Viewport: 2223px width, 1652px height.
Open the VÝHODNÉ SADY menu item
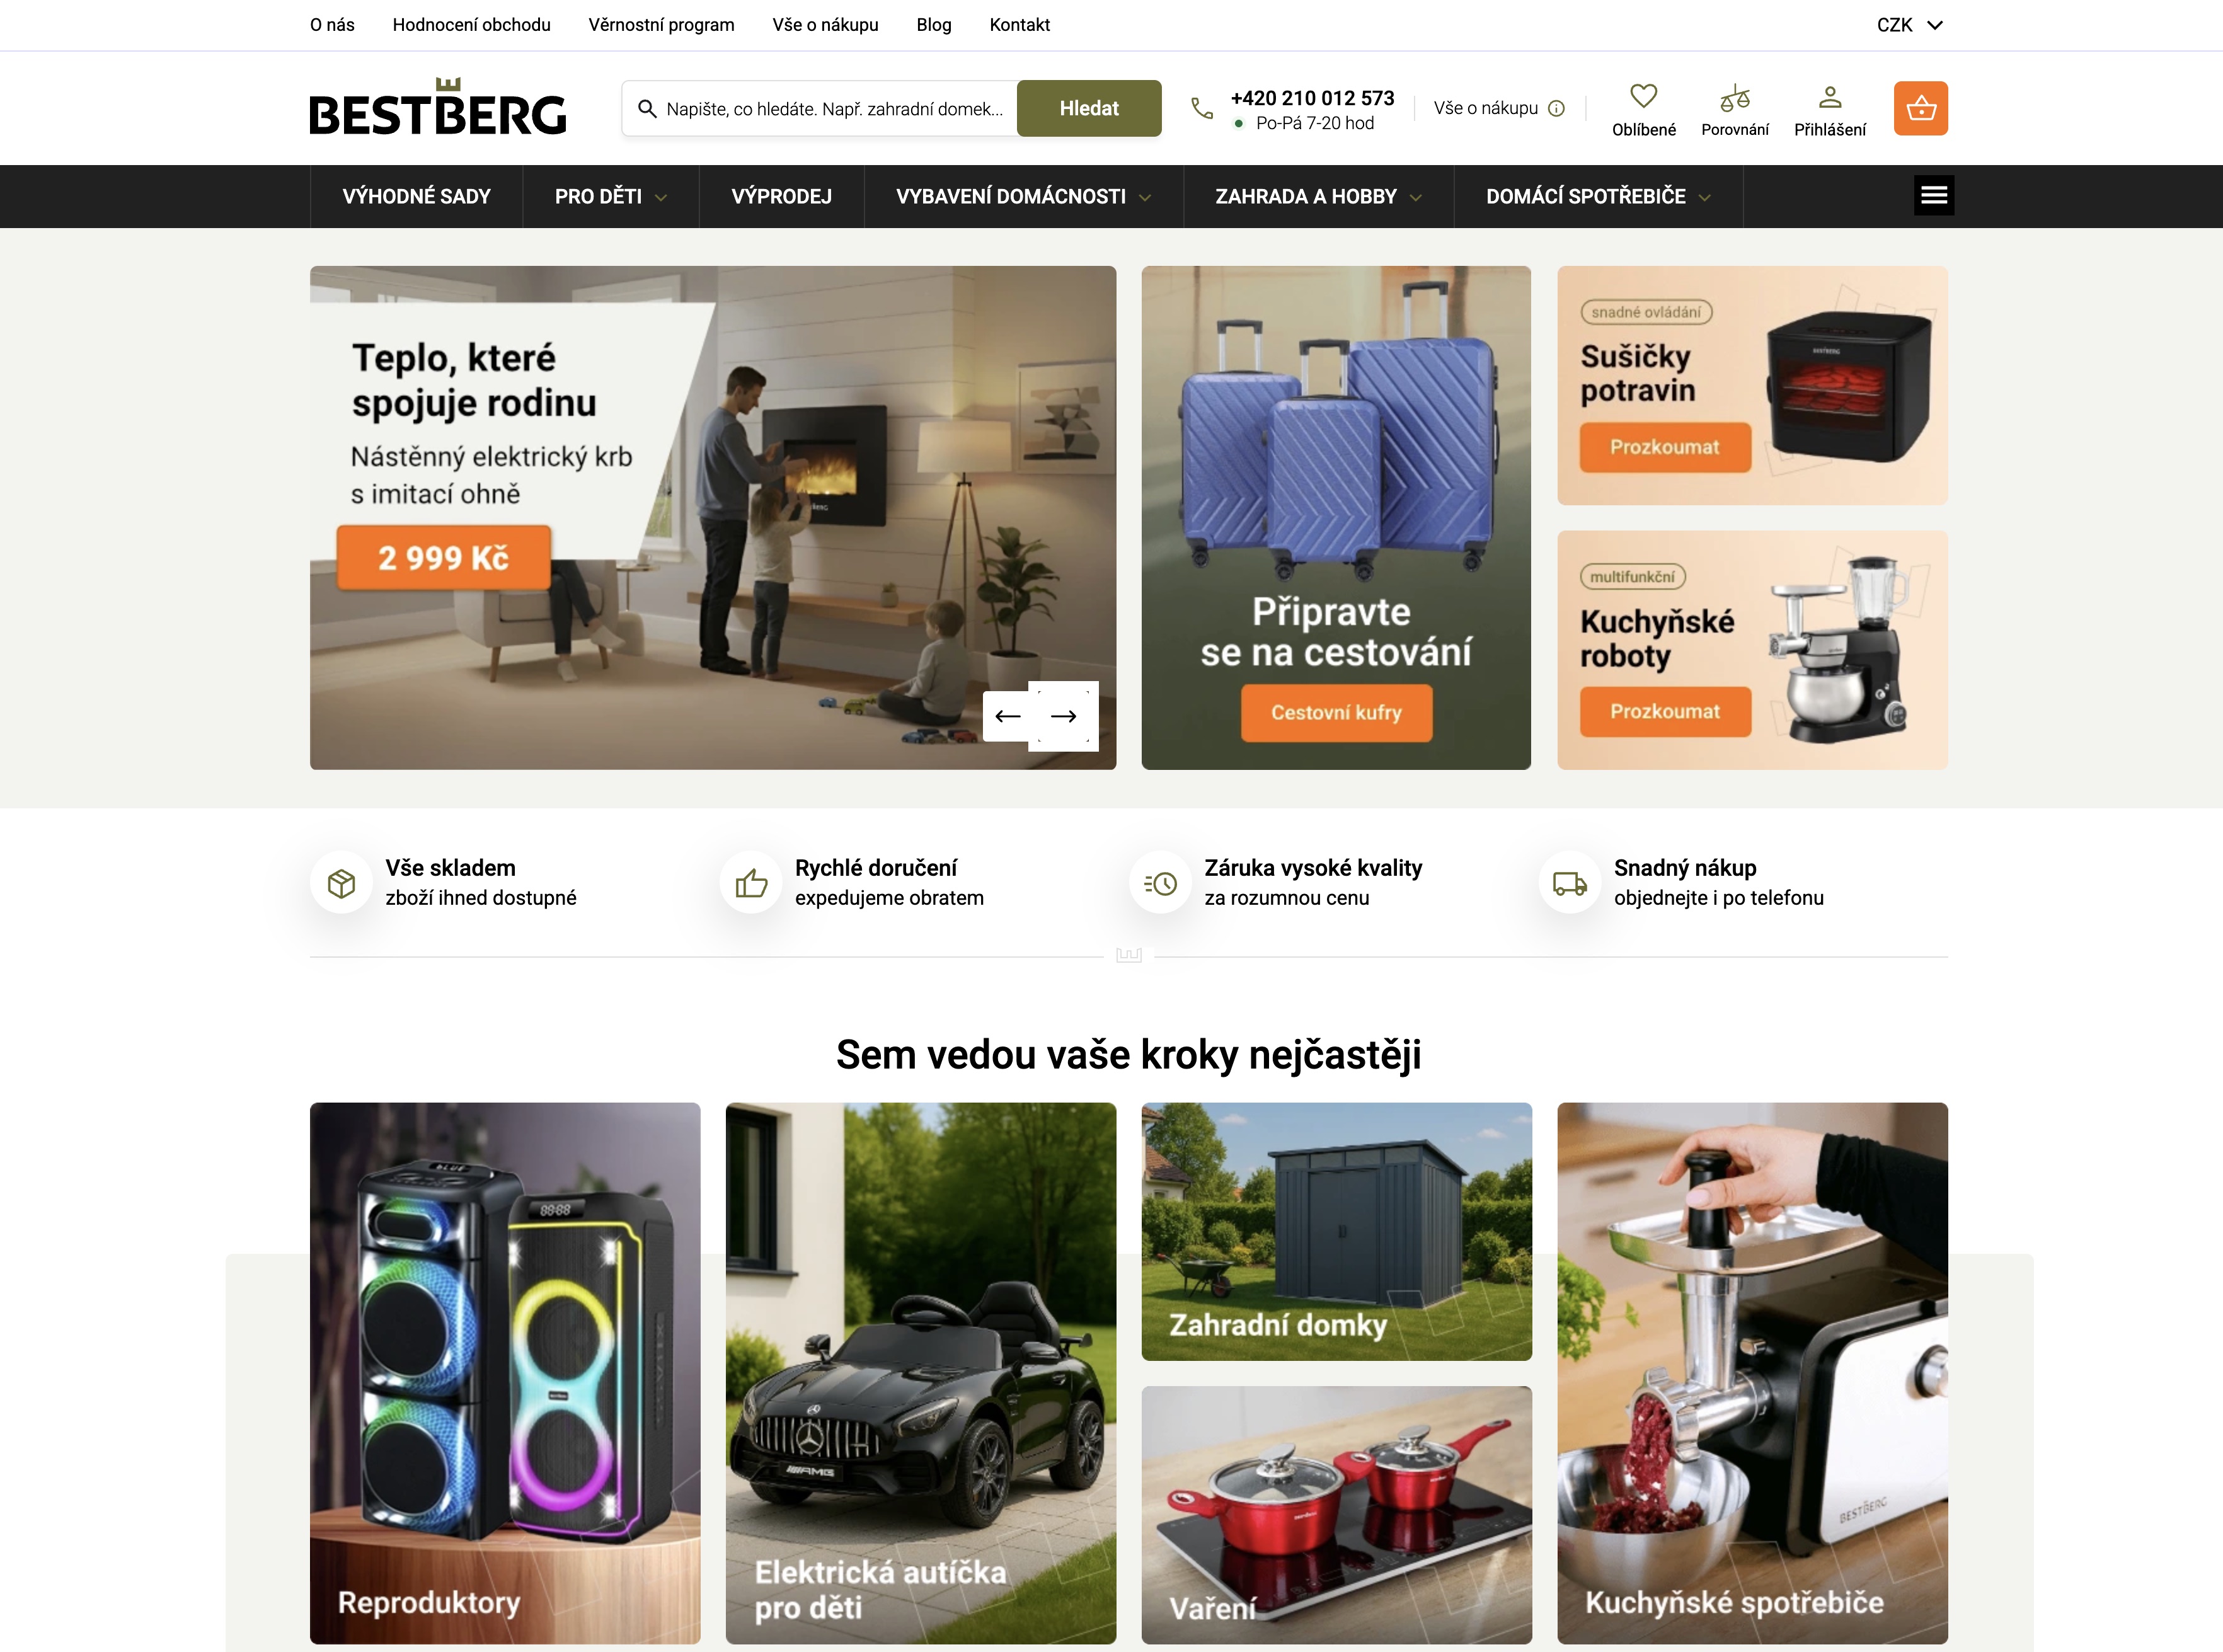click(x=416, y=196)
